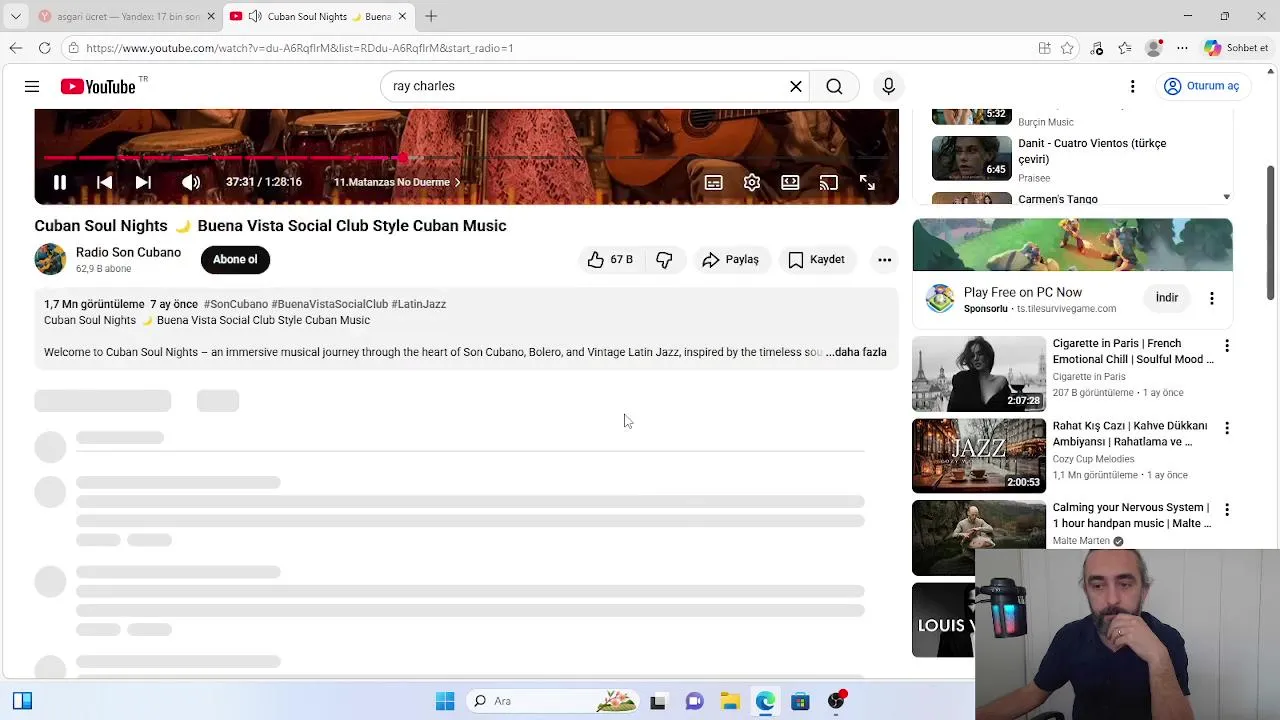Click the #BuenaVistaSocialClub hashtag
The width and height of the screenshot is (1280, 720).
coord(330,304)
